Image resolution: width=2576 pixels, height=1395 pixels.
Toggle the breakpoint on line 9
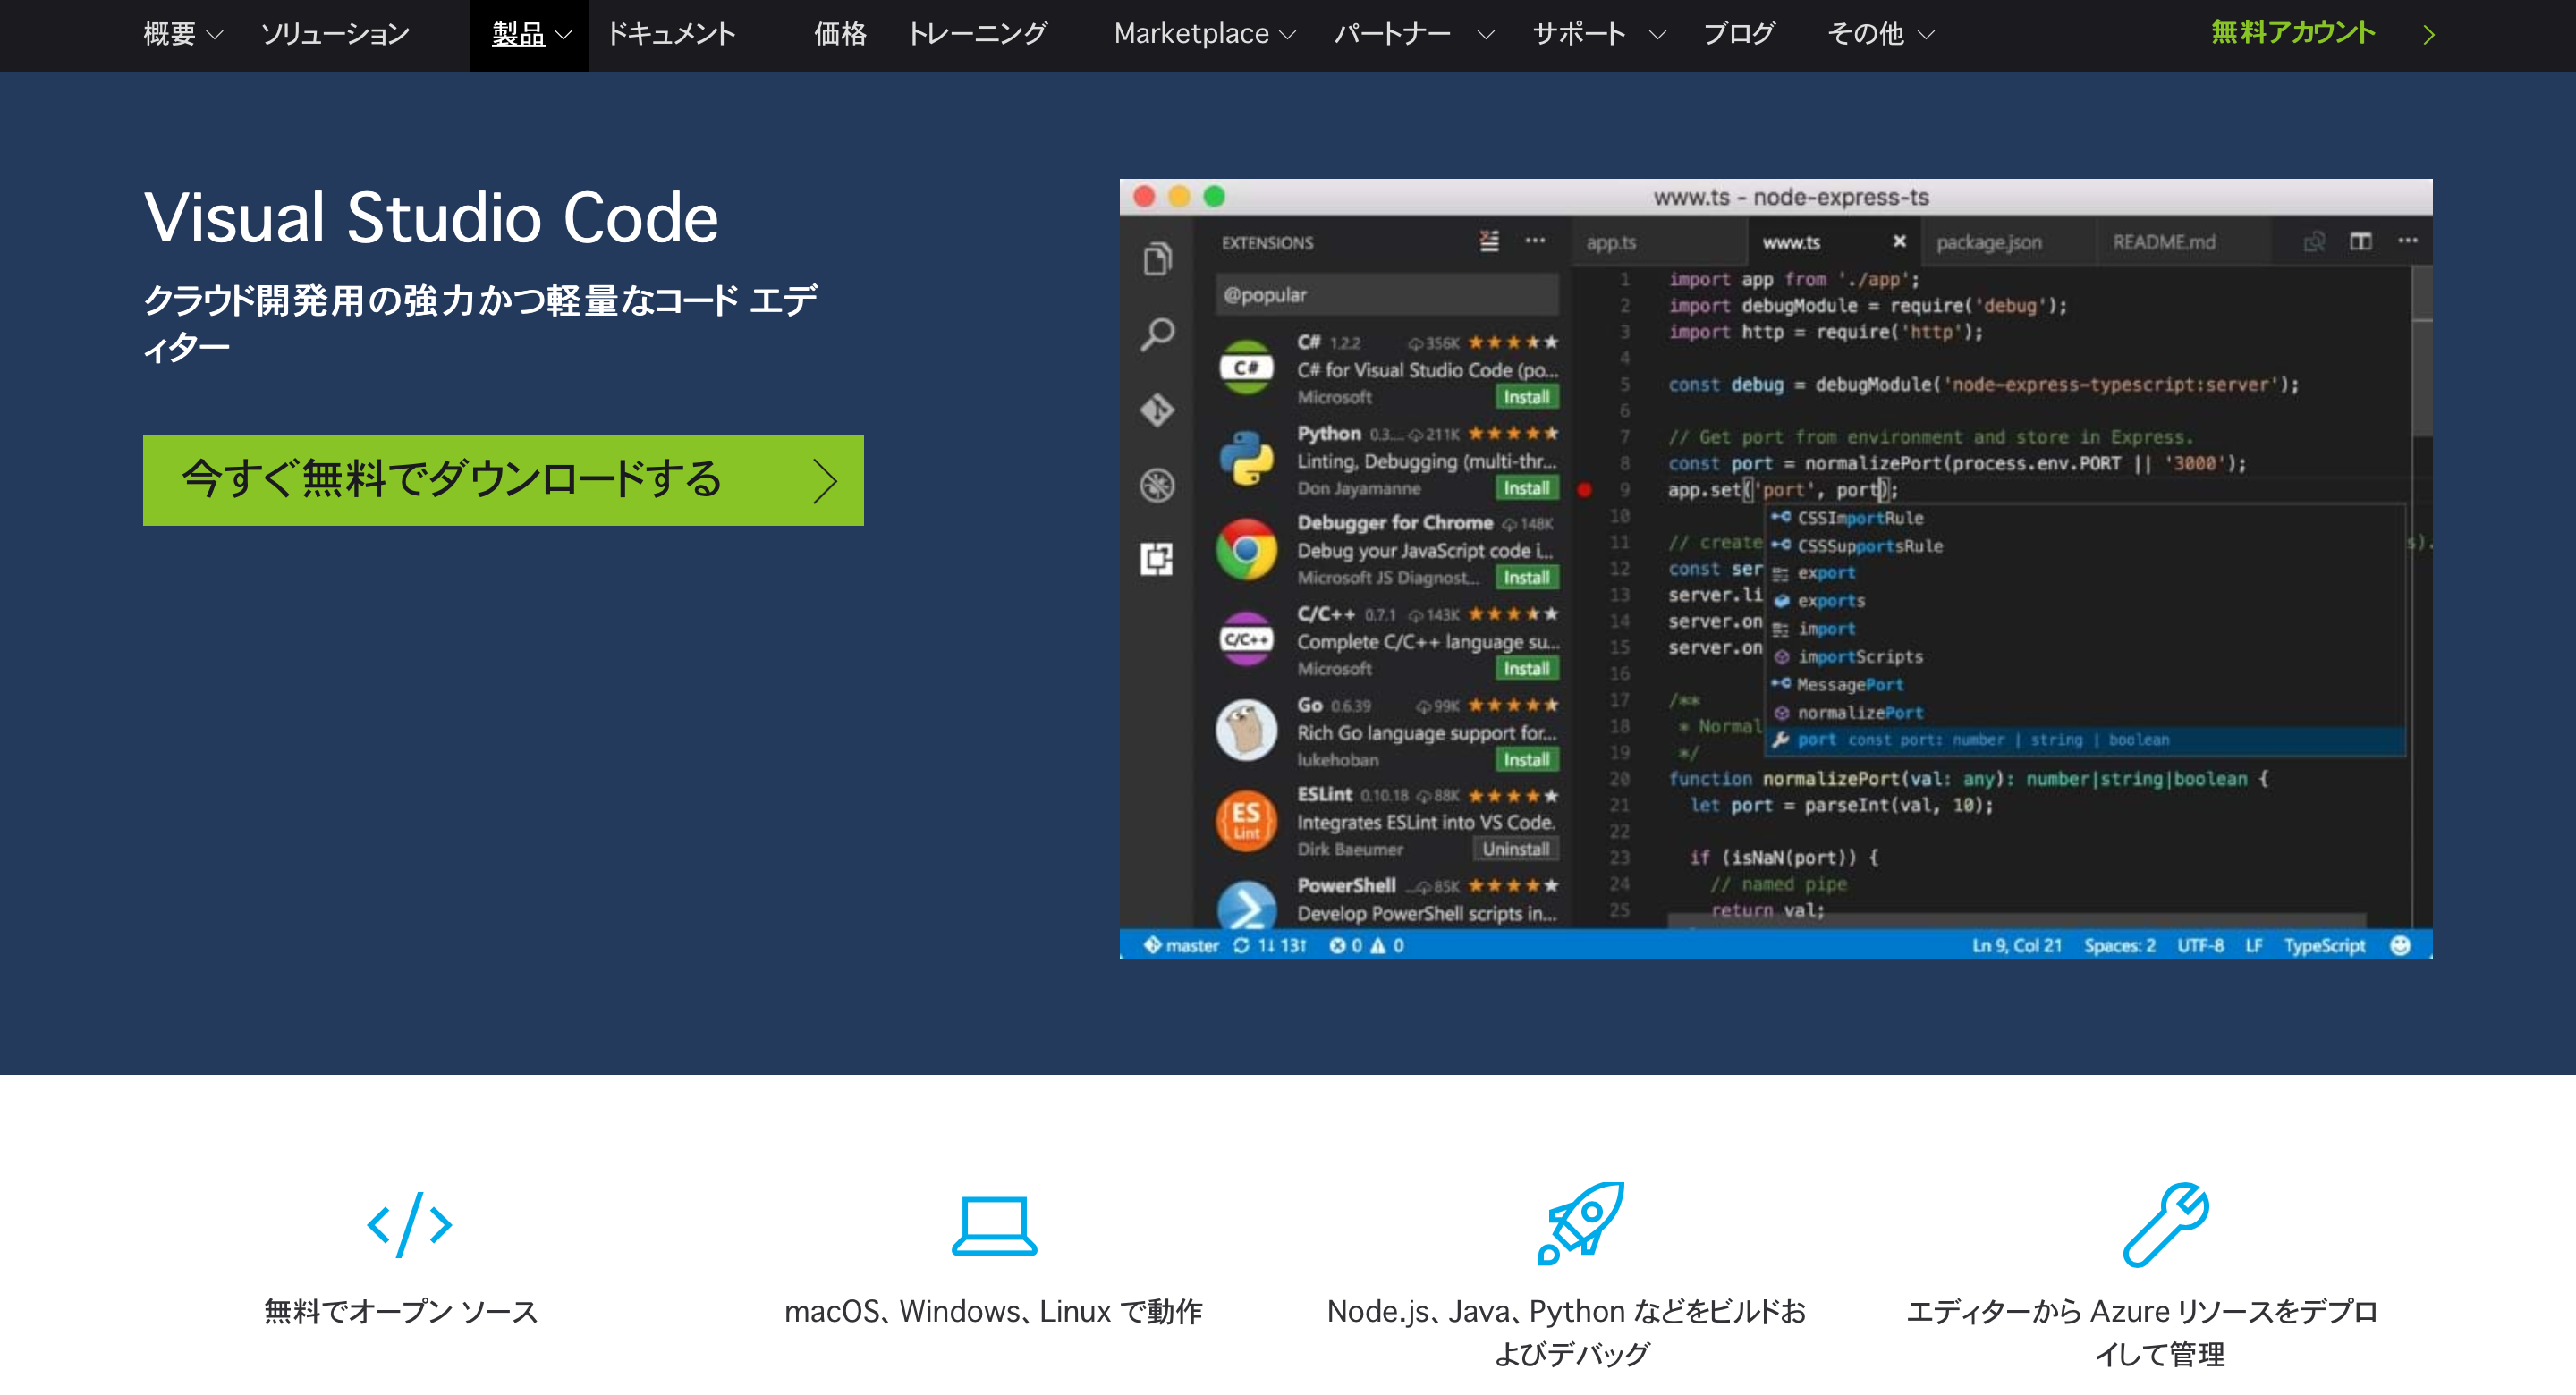point(1585,490)
